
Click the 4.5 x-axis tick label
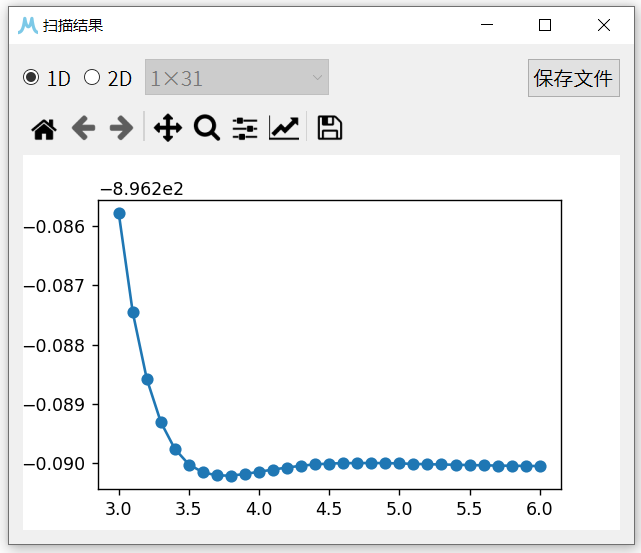point(329,508)
